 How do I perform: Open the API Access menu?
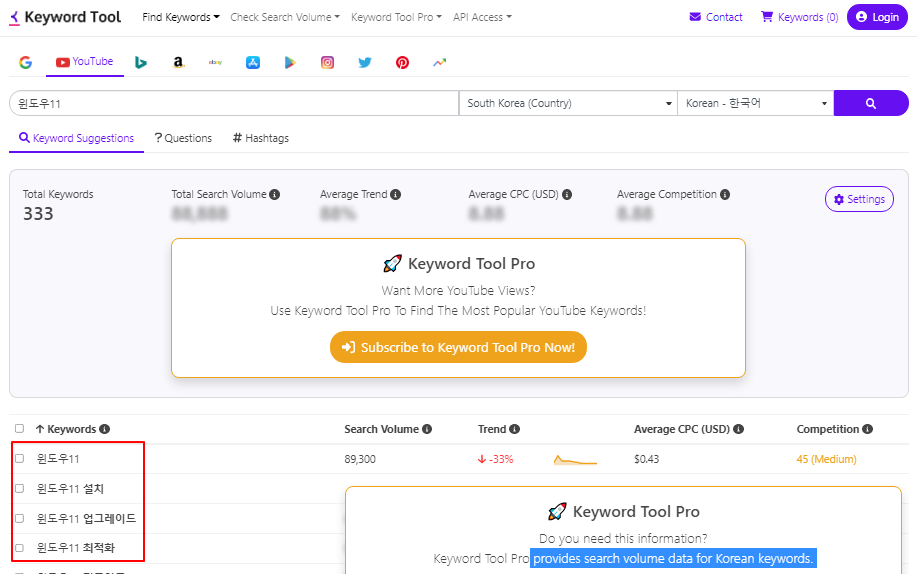coord(482,17)
